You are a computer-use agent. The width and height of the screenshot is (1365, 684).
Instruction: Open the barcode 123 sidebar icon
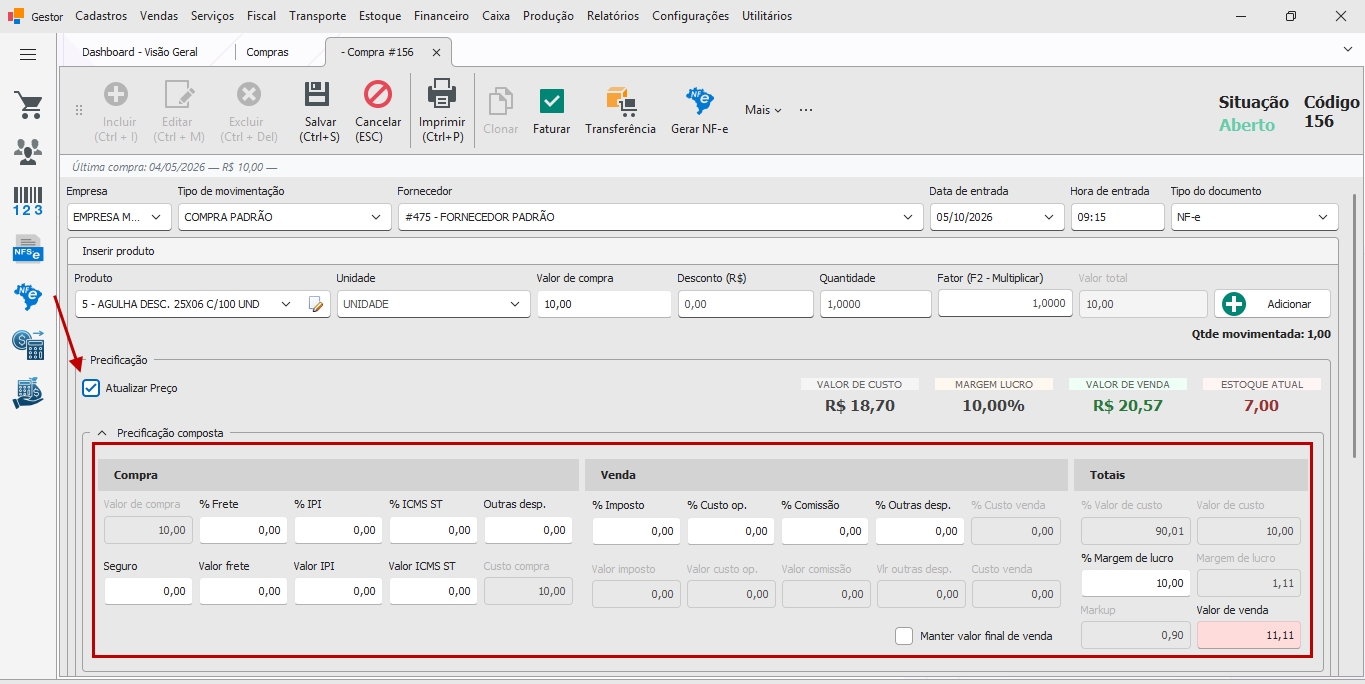coord(28,200)
